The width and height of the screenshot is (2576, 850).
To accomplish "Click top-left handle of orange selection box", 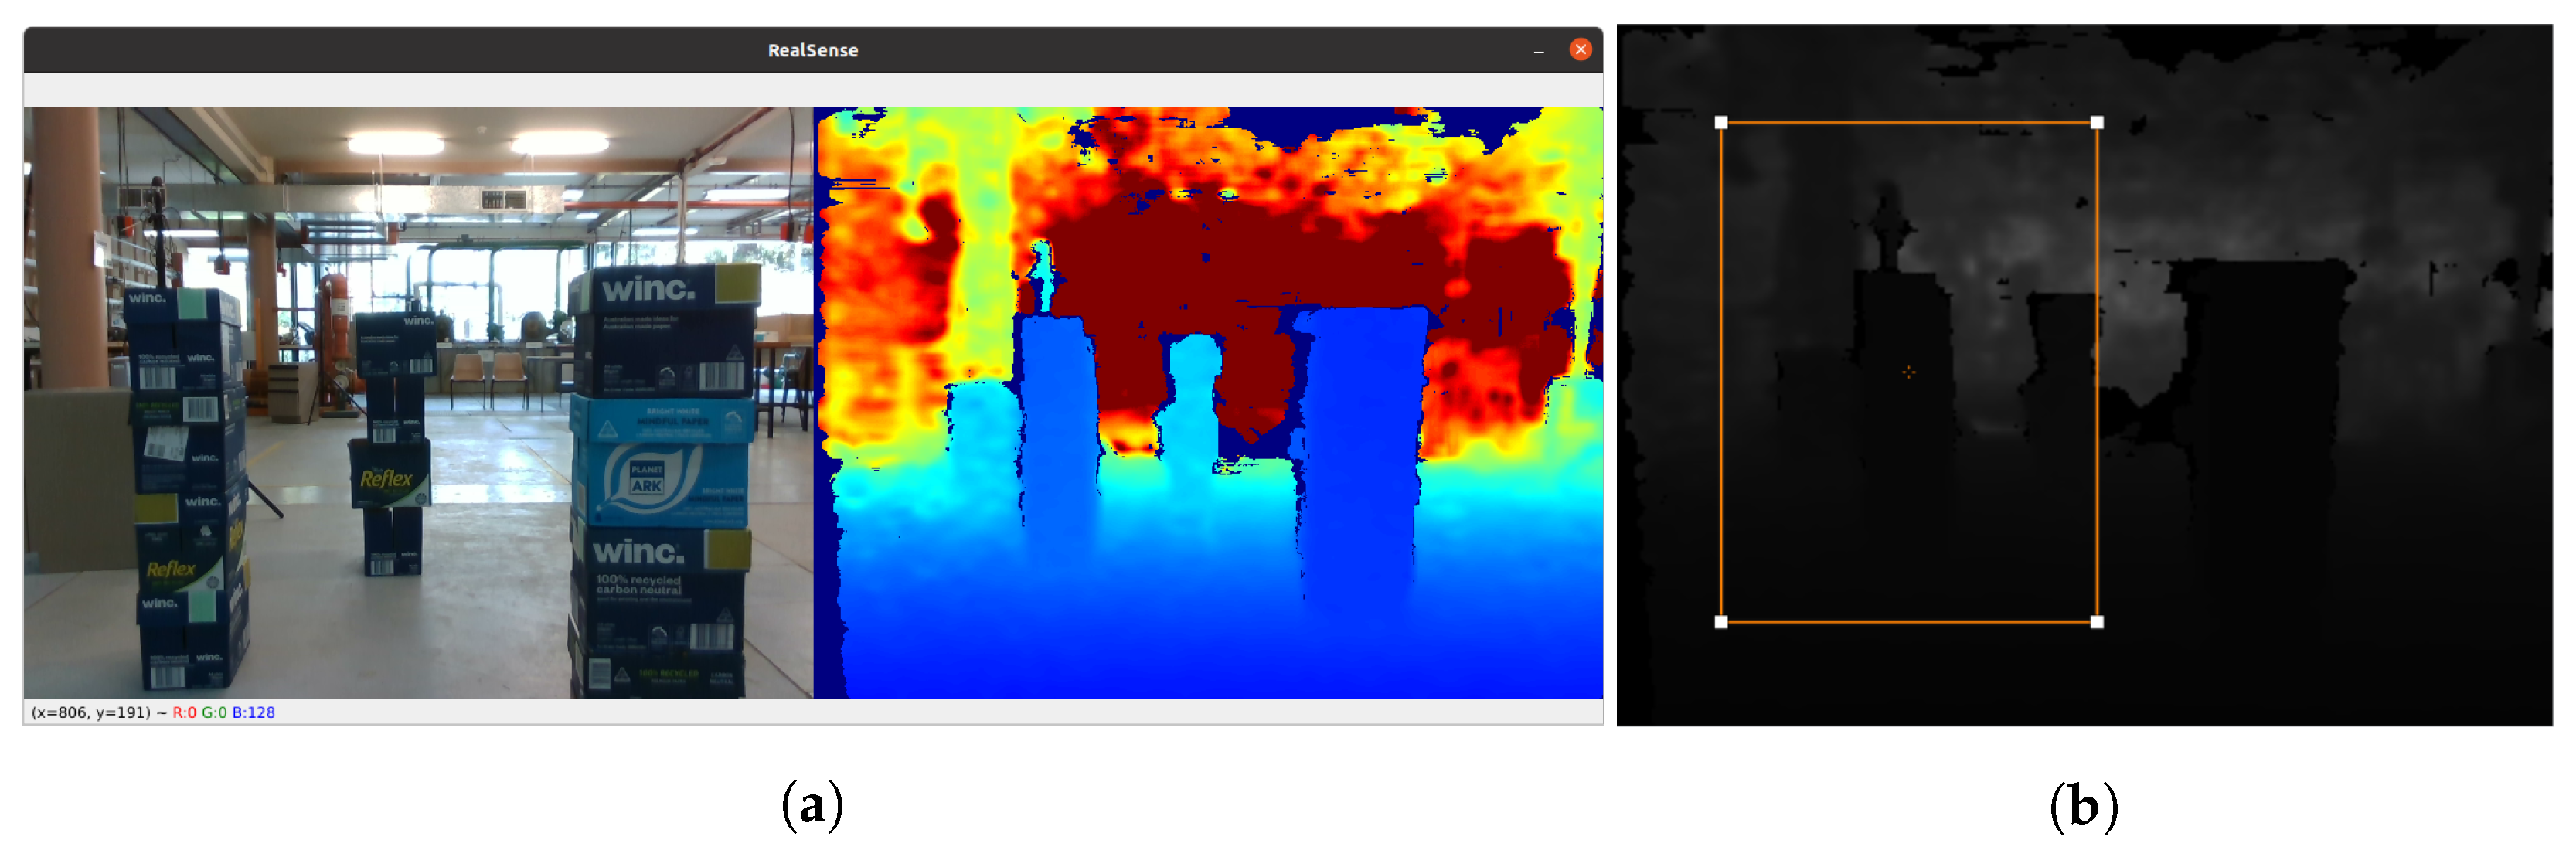I will coord(1720,122).
